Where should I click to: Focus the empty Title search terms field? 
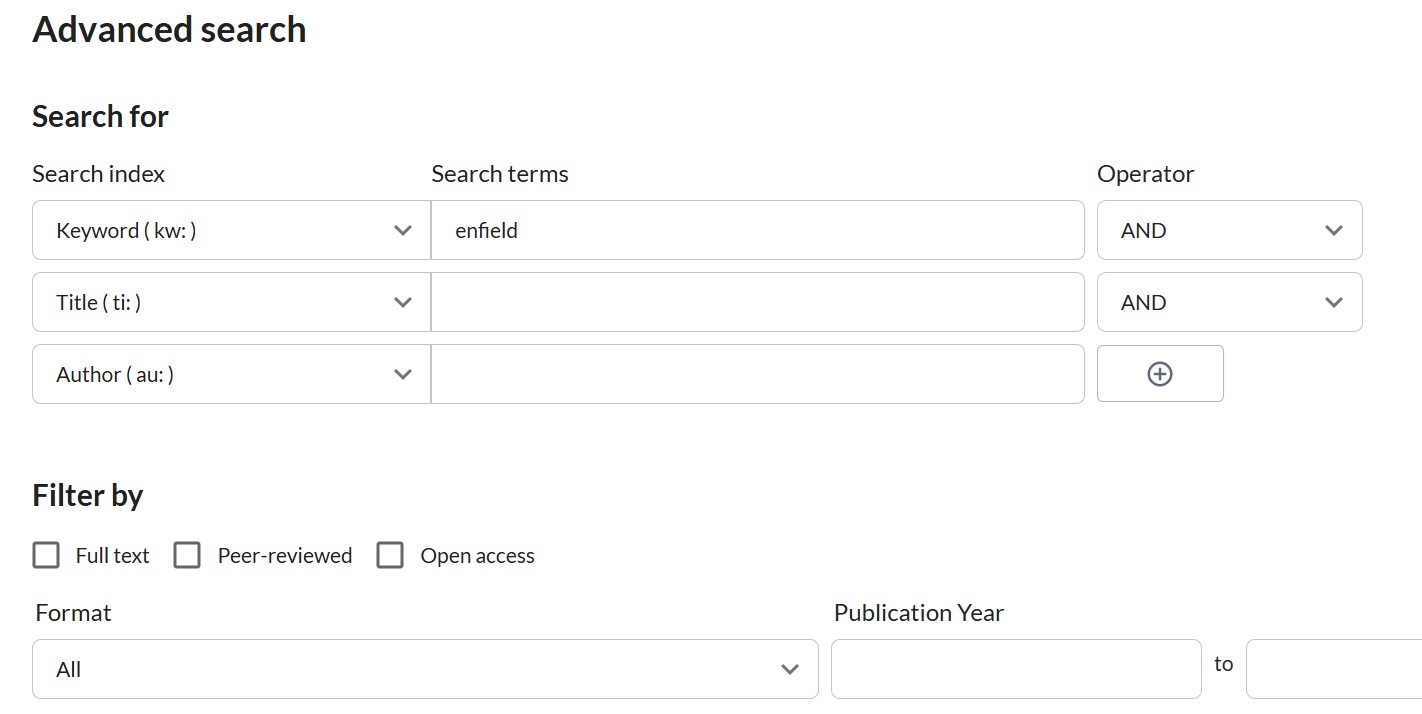pyautogui.click(x=757, y=303)
